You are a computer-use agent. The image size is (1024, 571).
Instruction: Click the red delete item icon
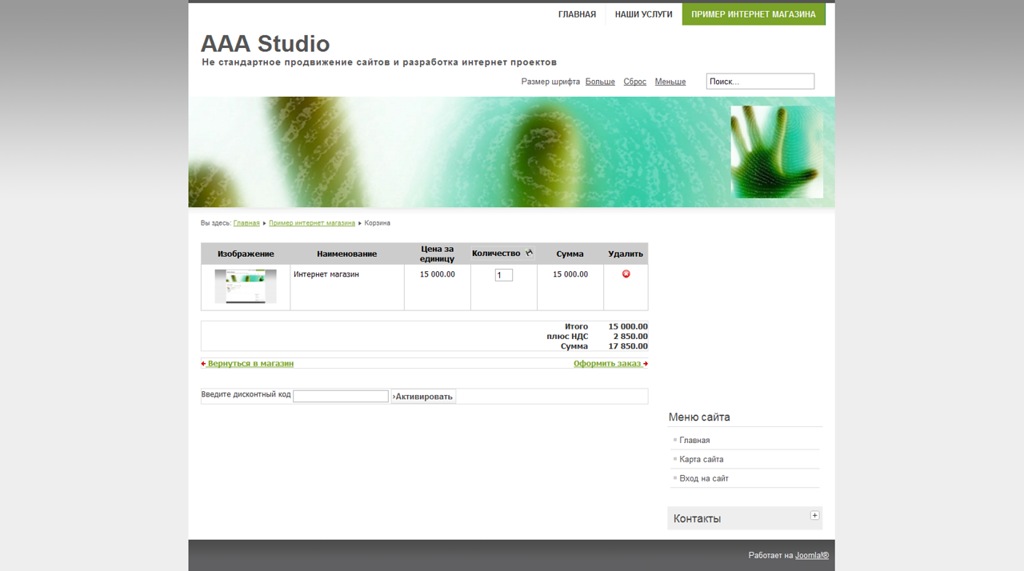point(626,274)
